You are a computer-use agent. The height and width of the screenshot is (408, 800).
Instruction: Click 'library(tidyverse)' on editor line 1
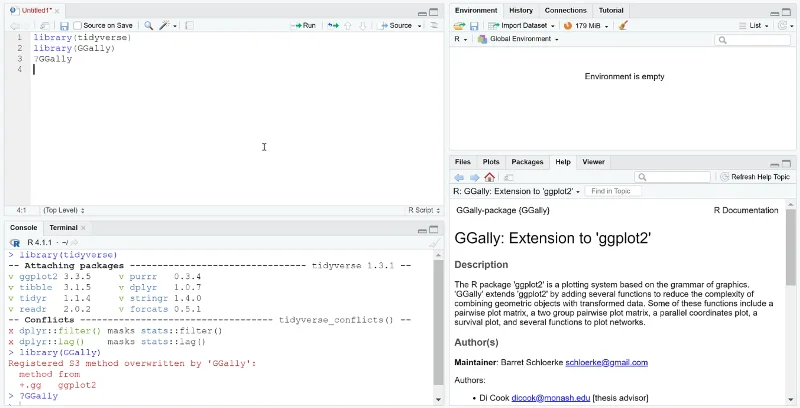coord(82,38)
